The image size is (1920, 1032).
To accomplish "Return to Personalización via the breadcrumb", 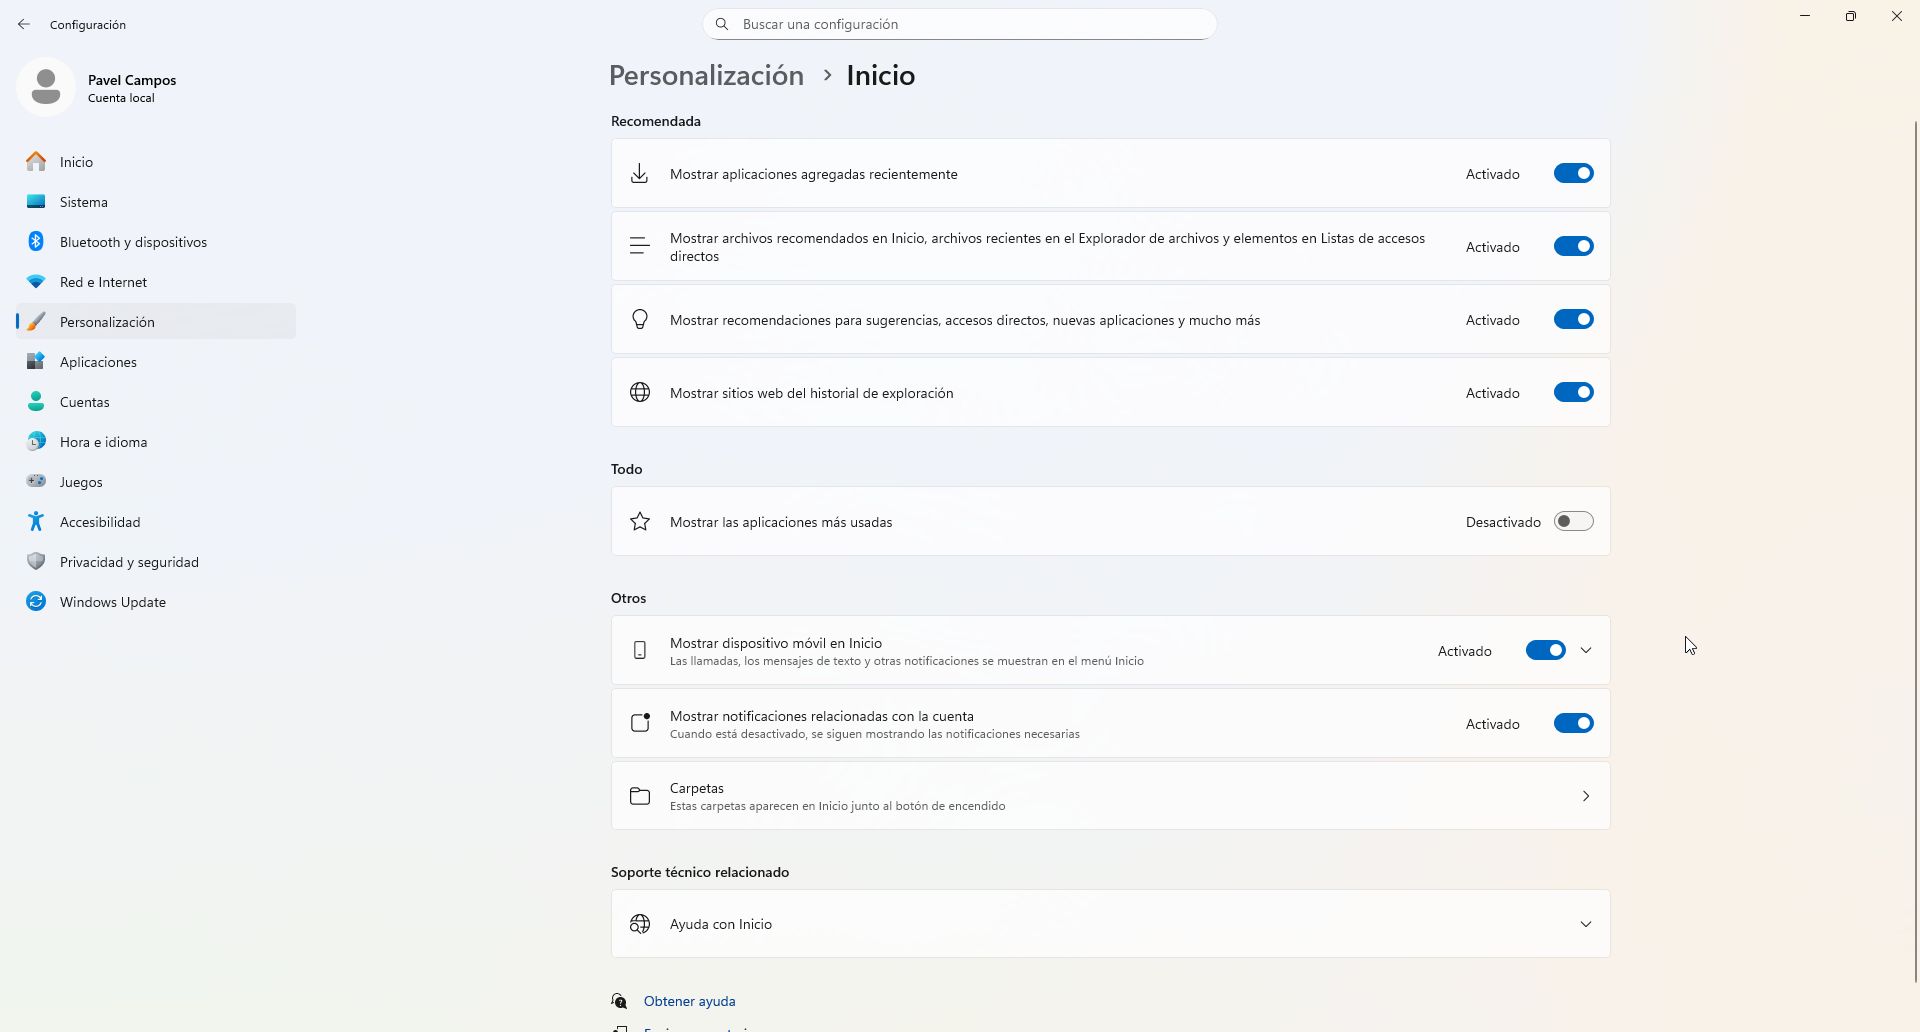I will [x=706, y=76].
